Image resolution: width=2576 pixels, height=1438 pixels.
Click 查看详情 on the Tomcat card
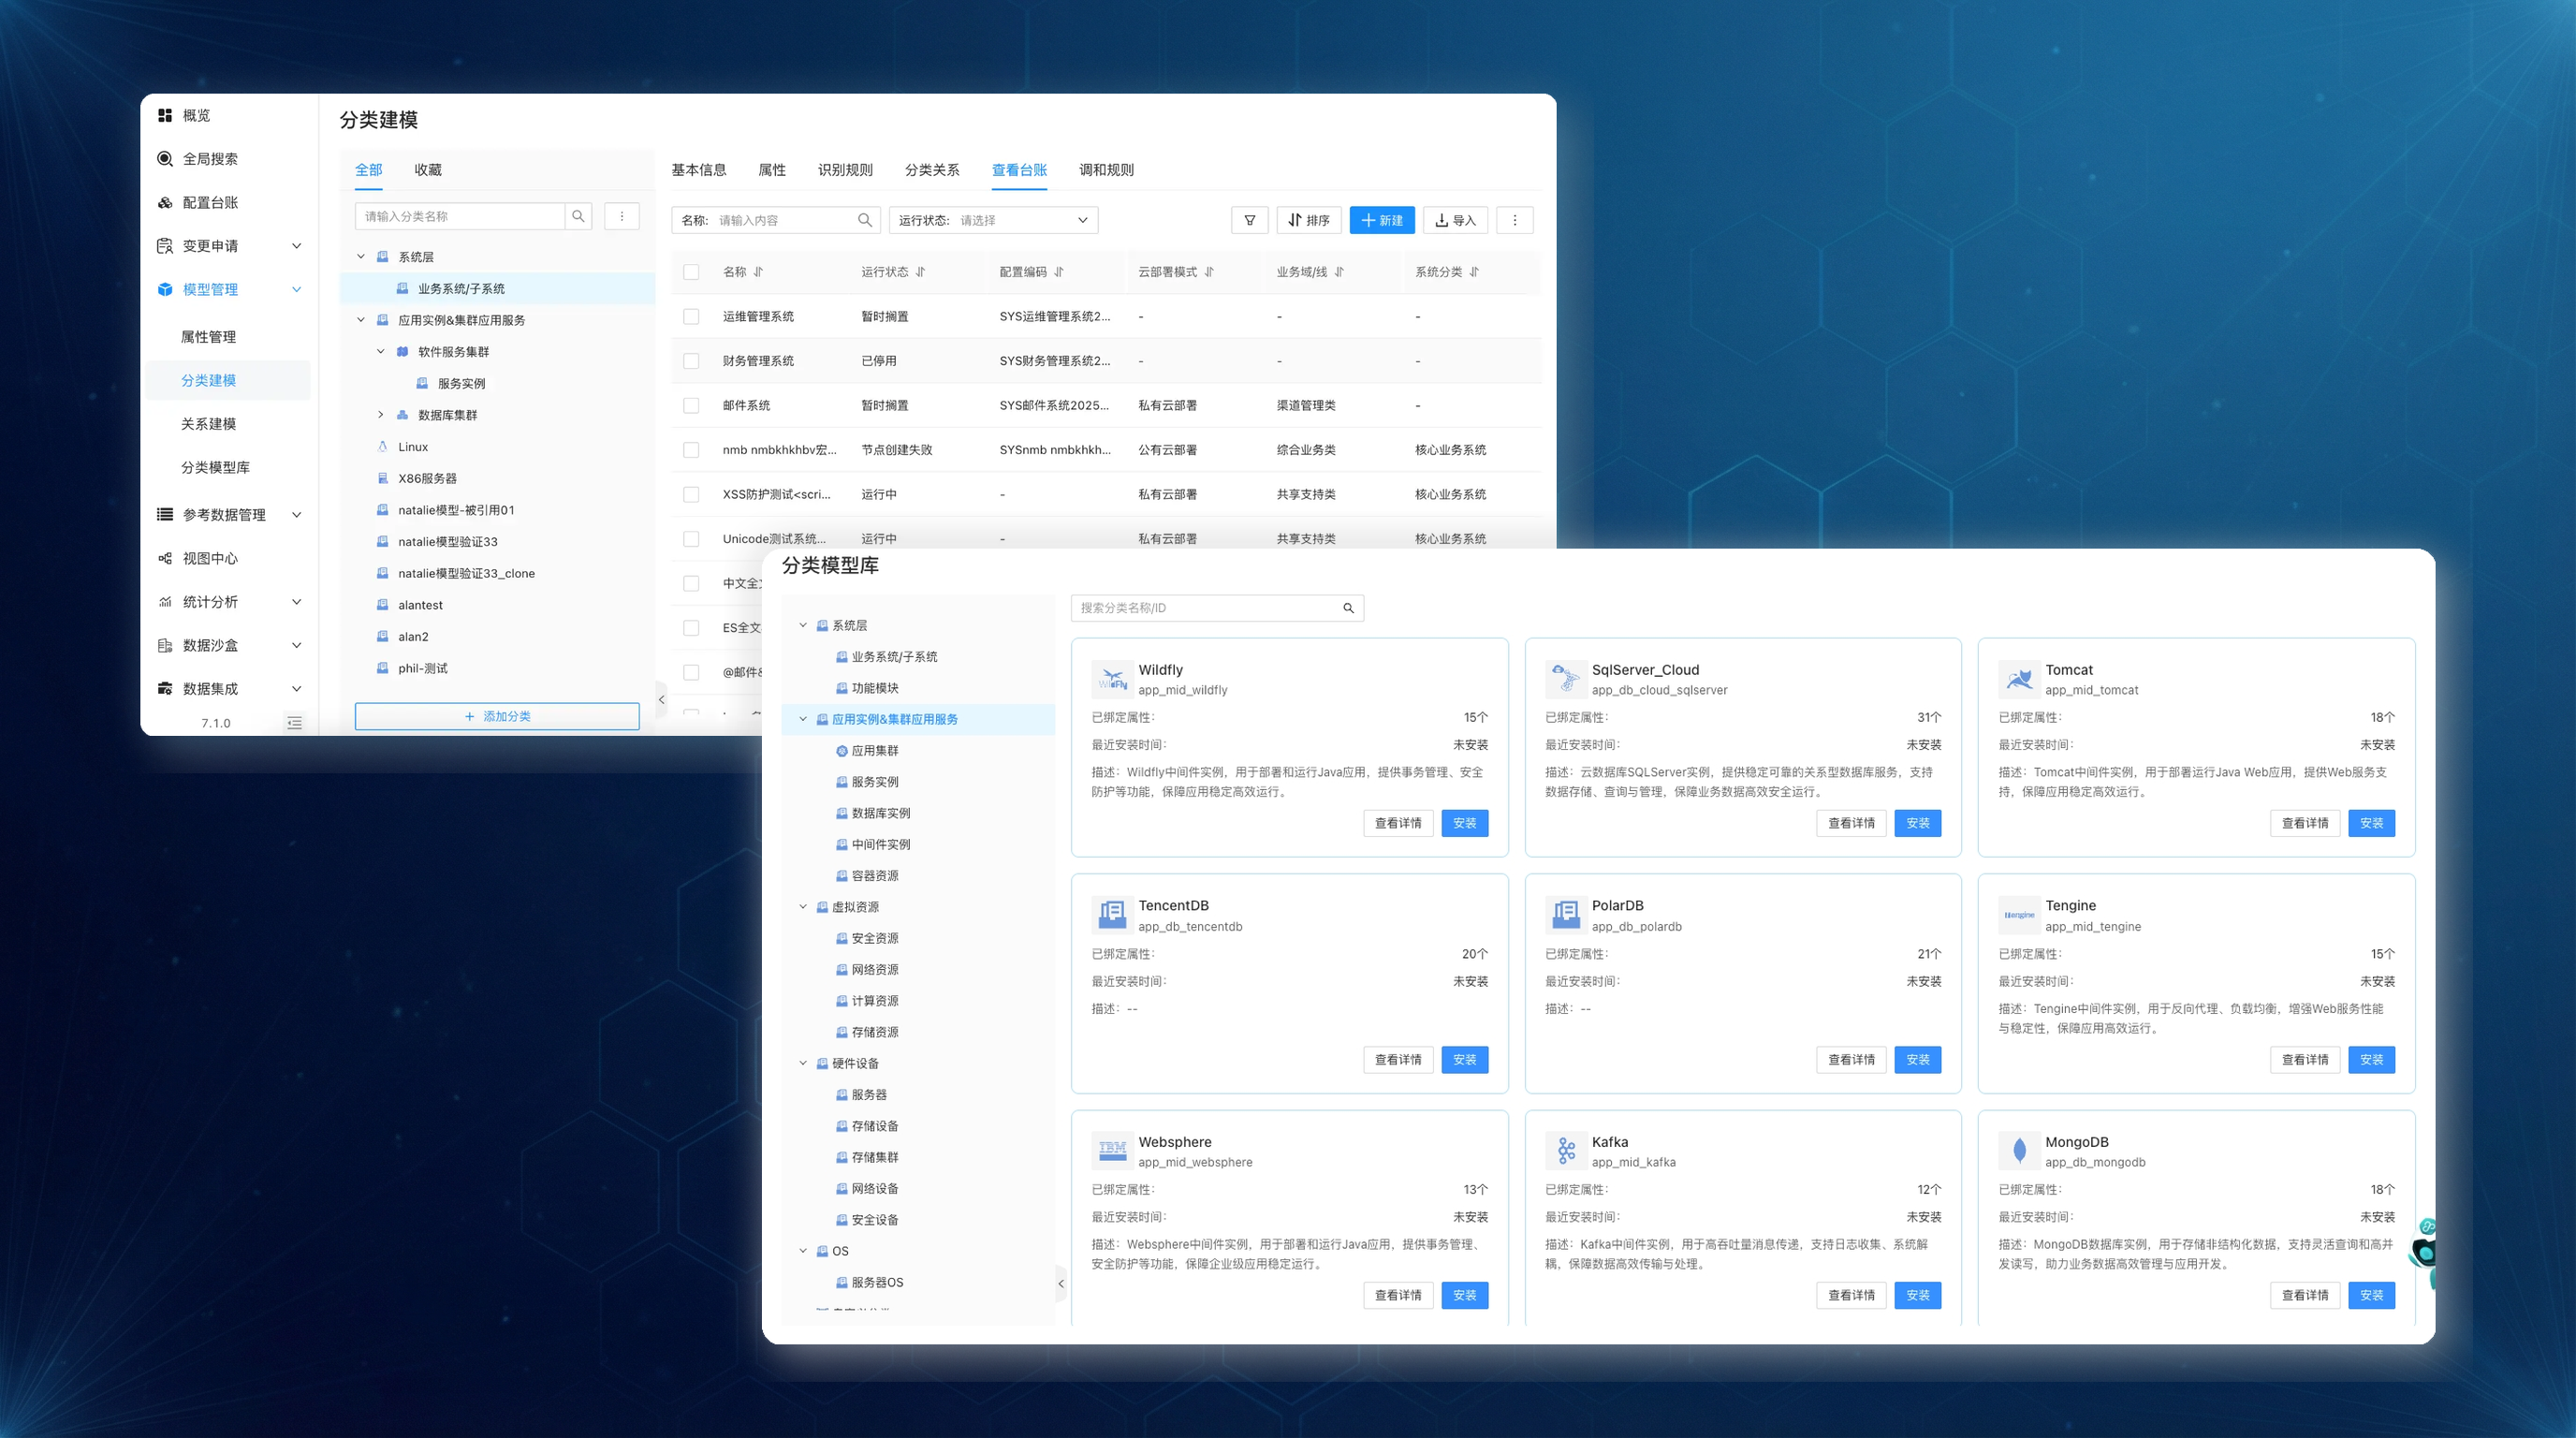(2304, 823)
